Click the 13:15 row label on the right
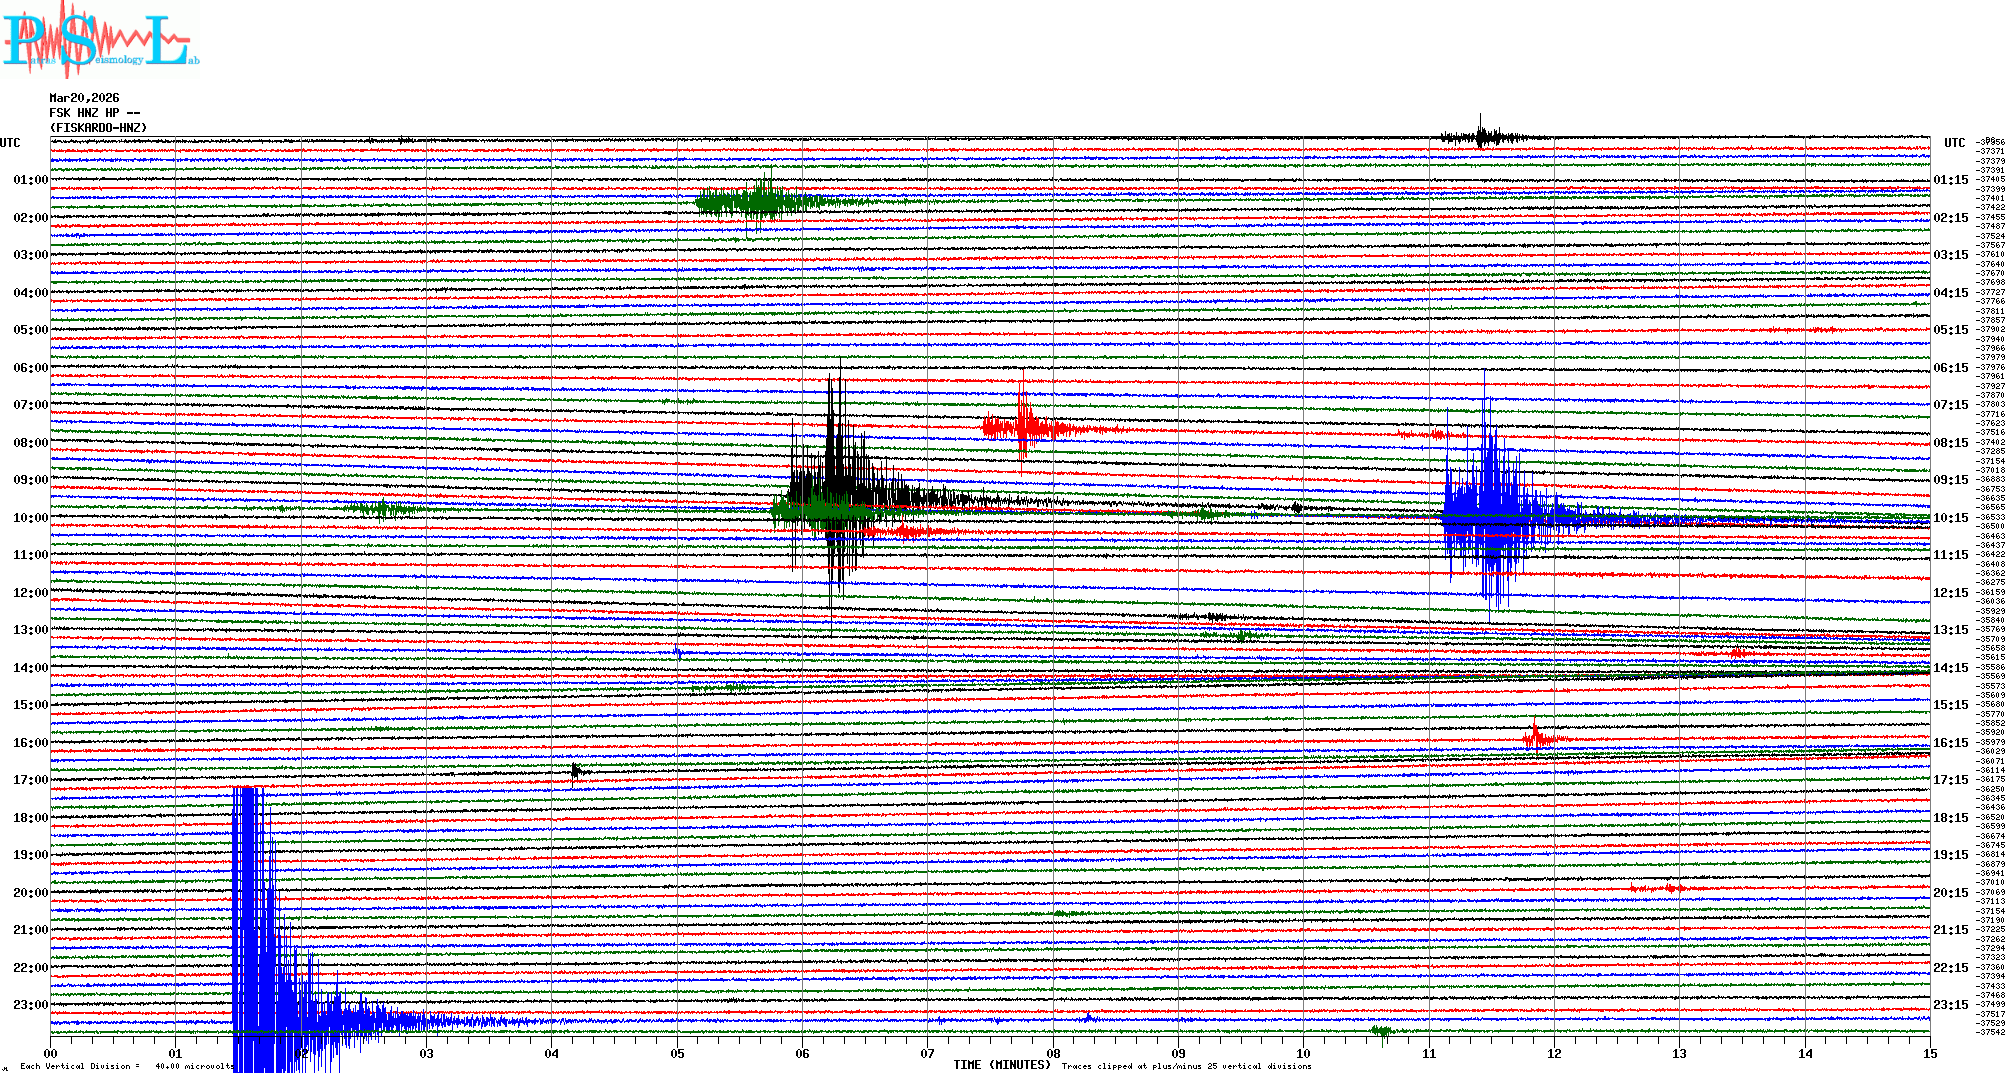 click(1950, 630)
